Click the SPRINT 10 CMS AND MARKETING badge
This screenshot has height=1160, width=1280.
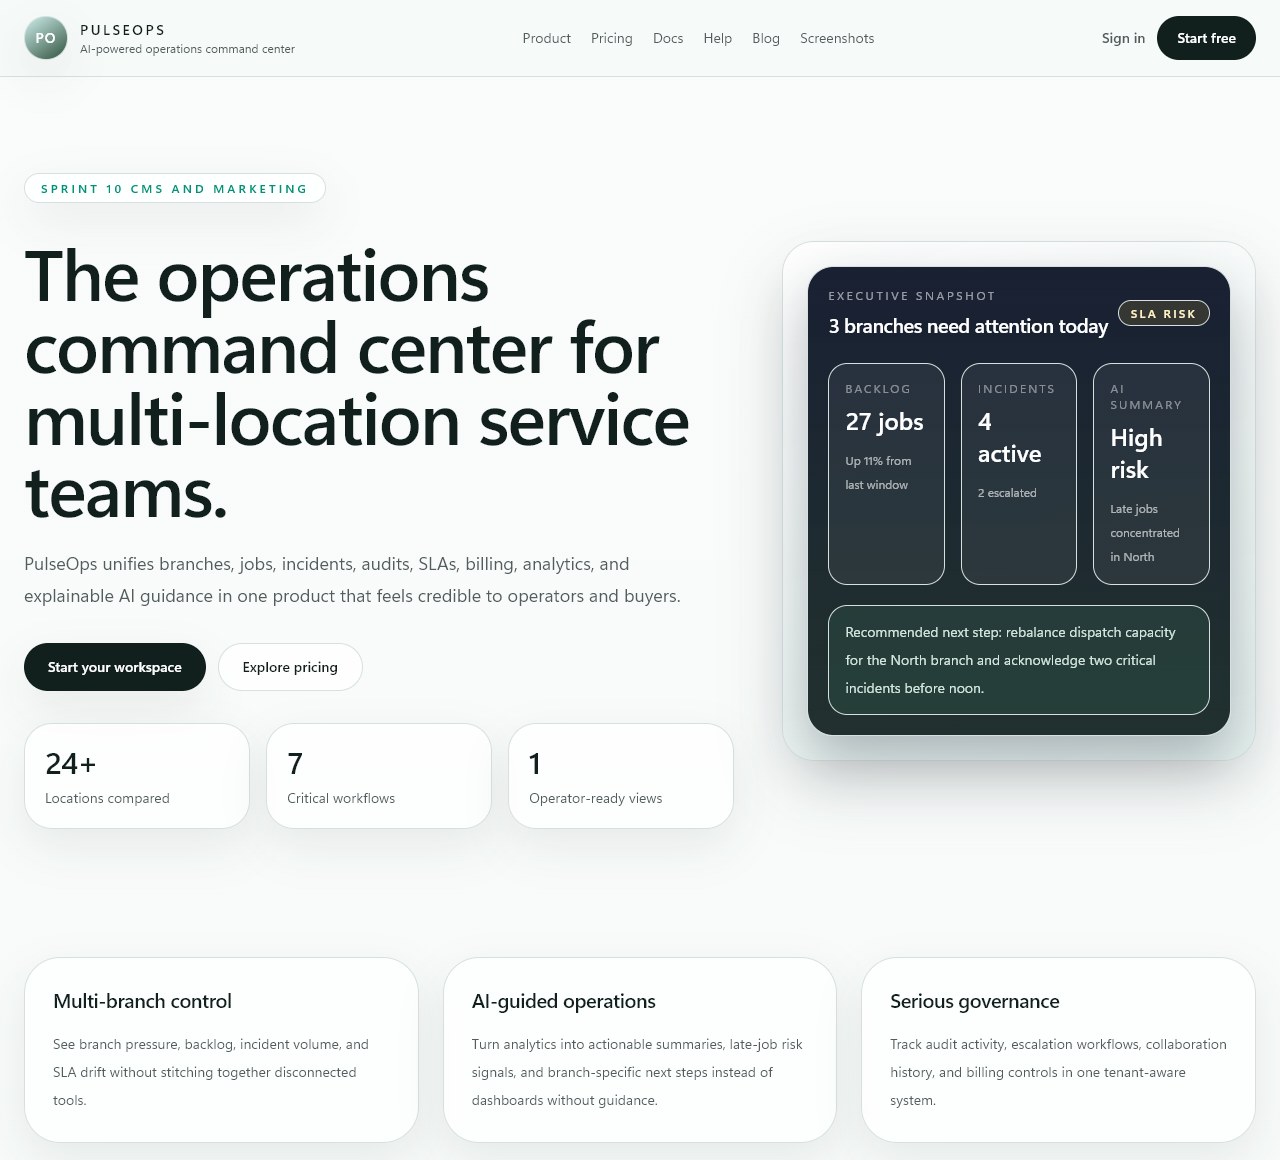(174, 188)
